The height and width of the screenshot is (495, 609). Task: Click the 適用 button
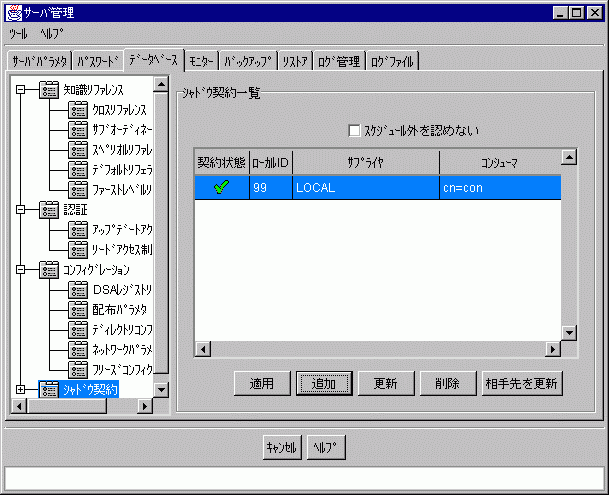[x=262, y=383]
